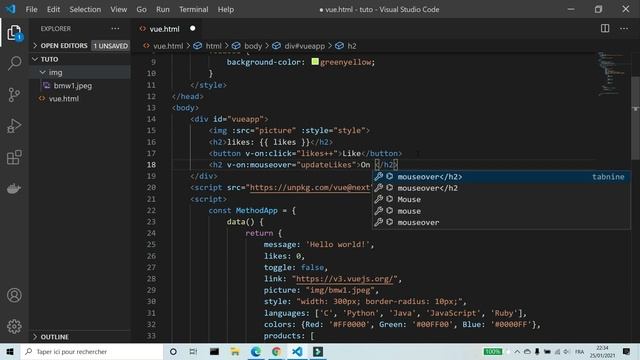Click the editor vertical scrollbar
Screen dimensions: 640x360
click(635, 118)
